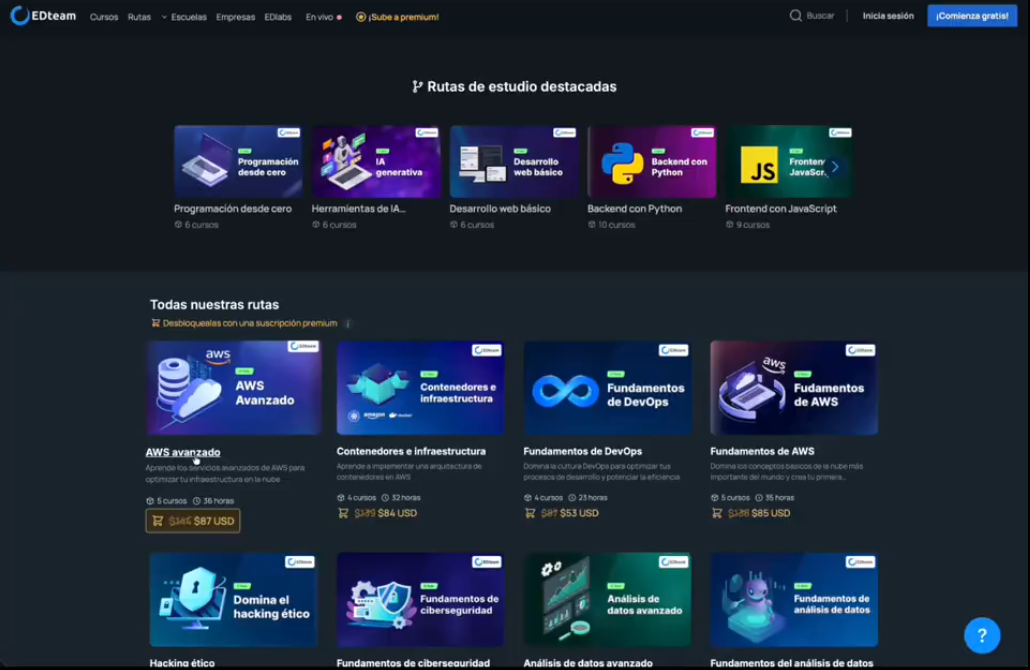Open the Backend con Python route thumbnail
The image size is (1030, 670).
tap(651, 162)
